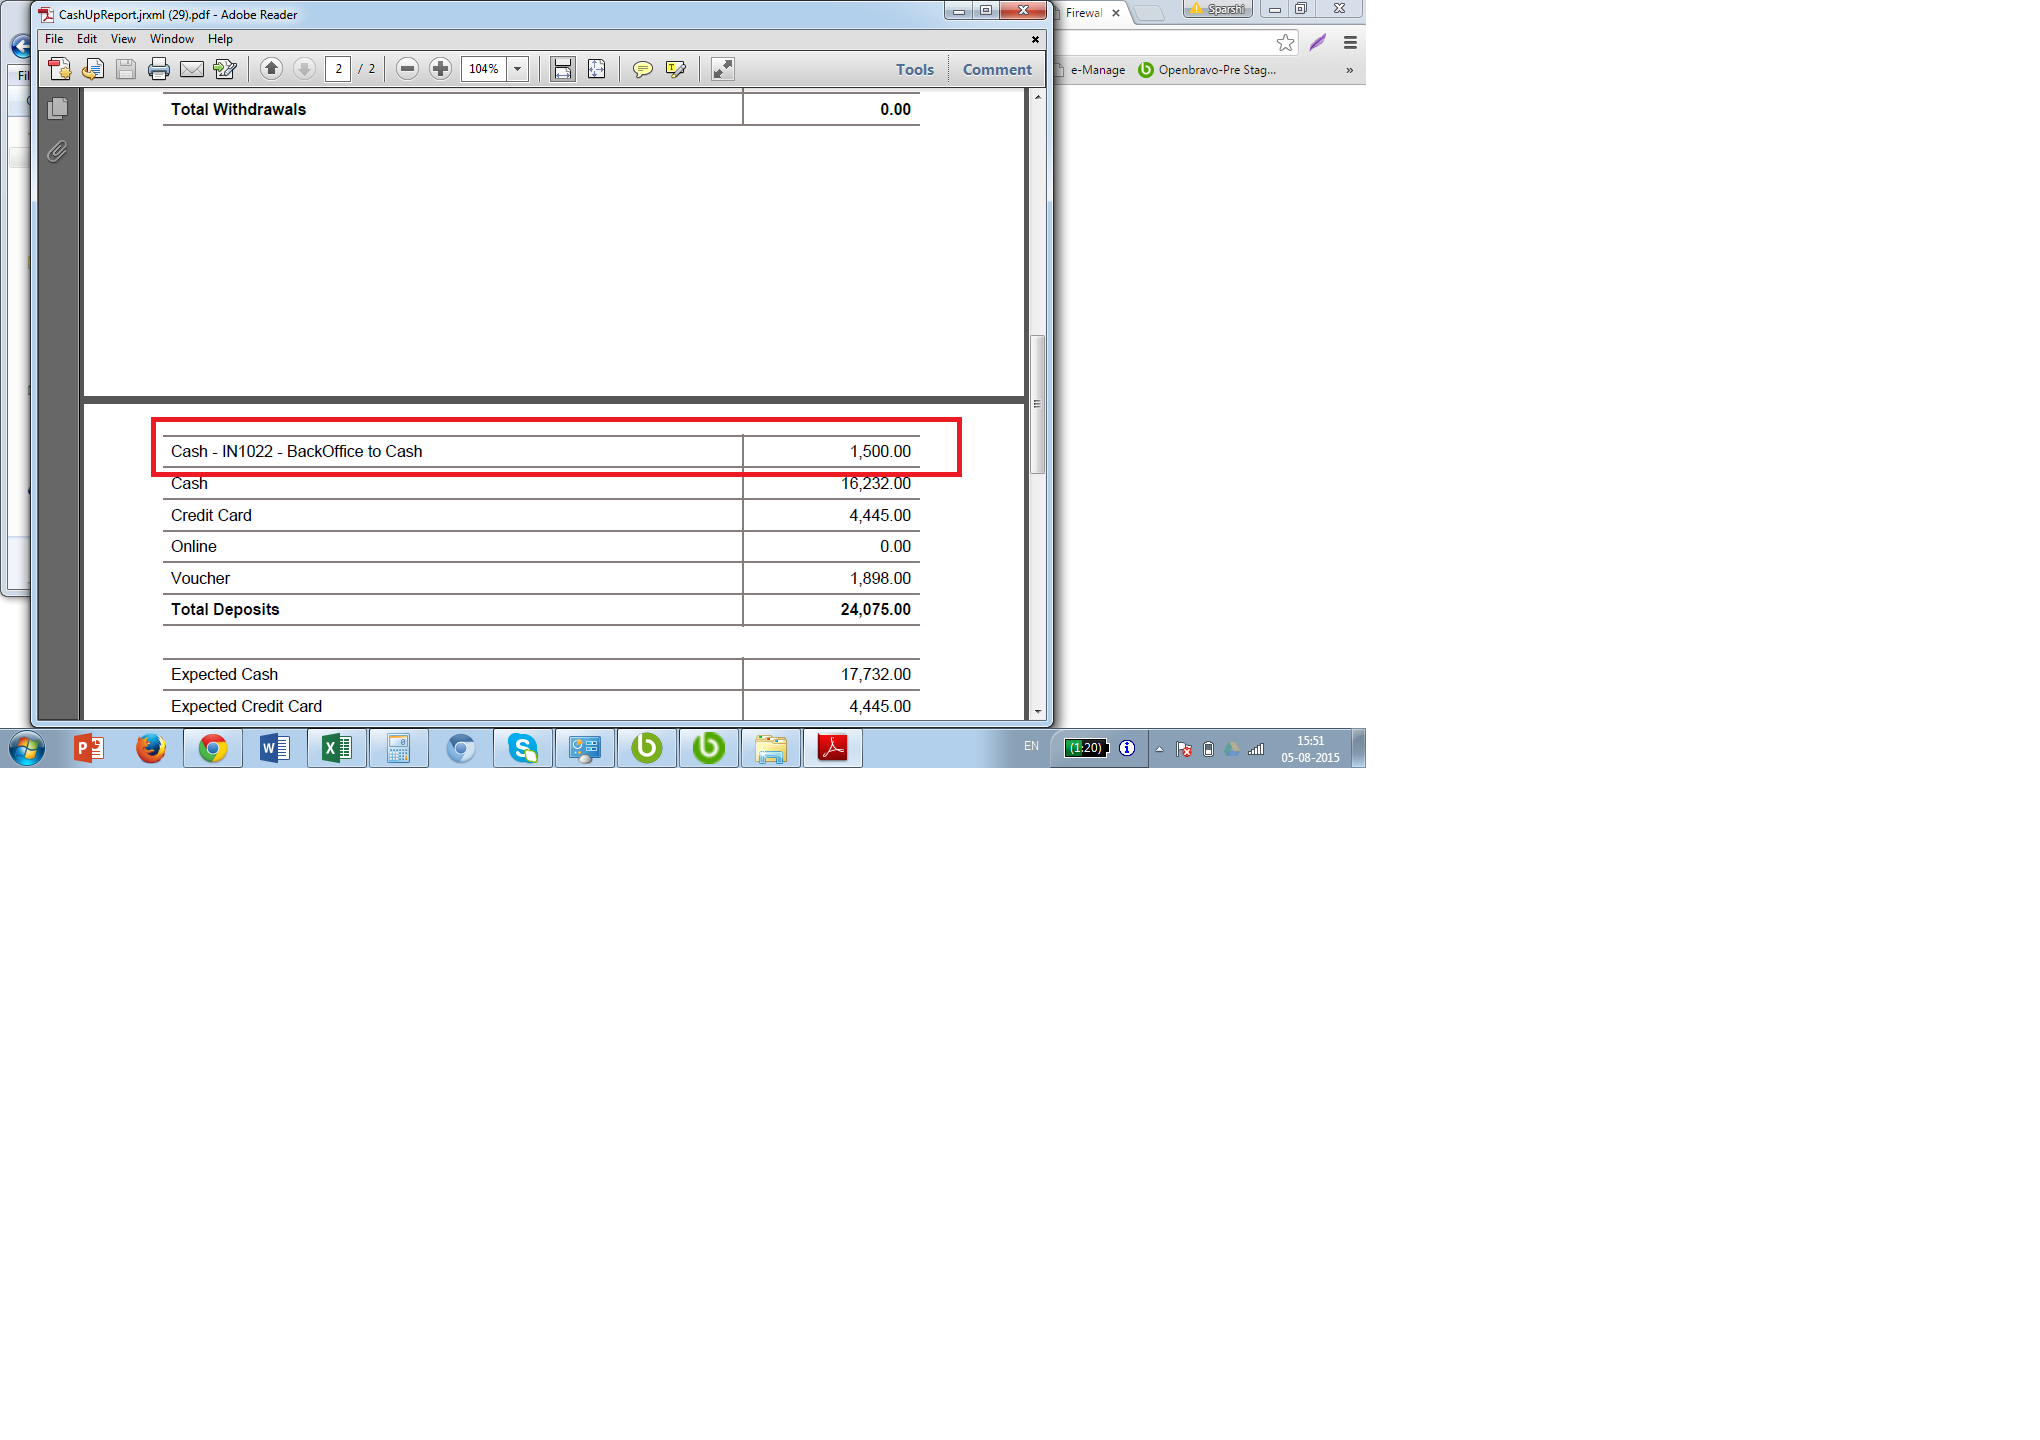The width and height of the screenshot is (2040, 1440).
Task: Select the highlight text tool
Action: click(x=676, y=69)
